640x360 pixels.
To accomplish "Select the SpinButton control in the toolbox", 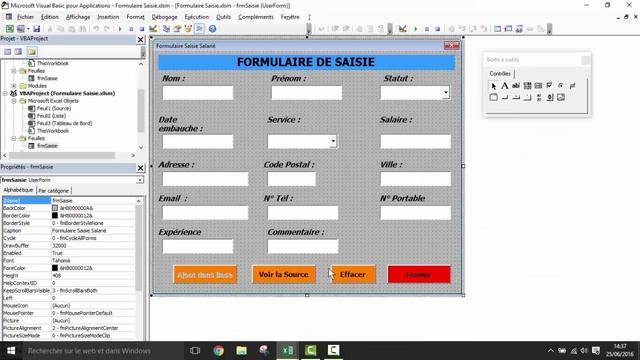I will point(550,97).
